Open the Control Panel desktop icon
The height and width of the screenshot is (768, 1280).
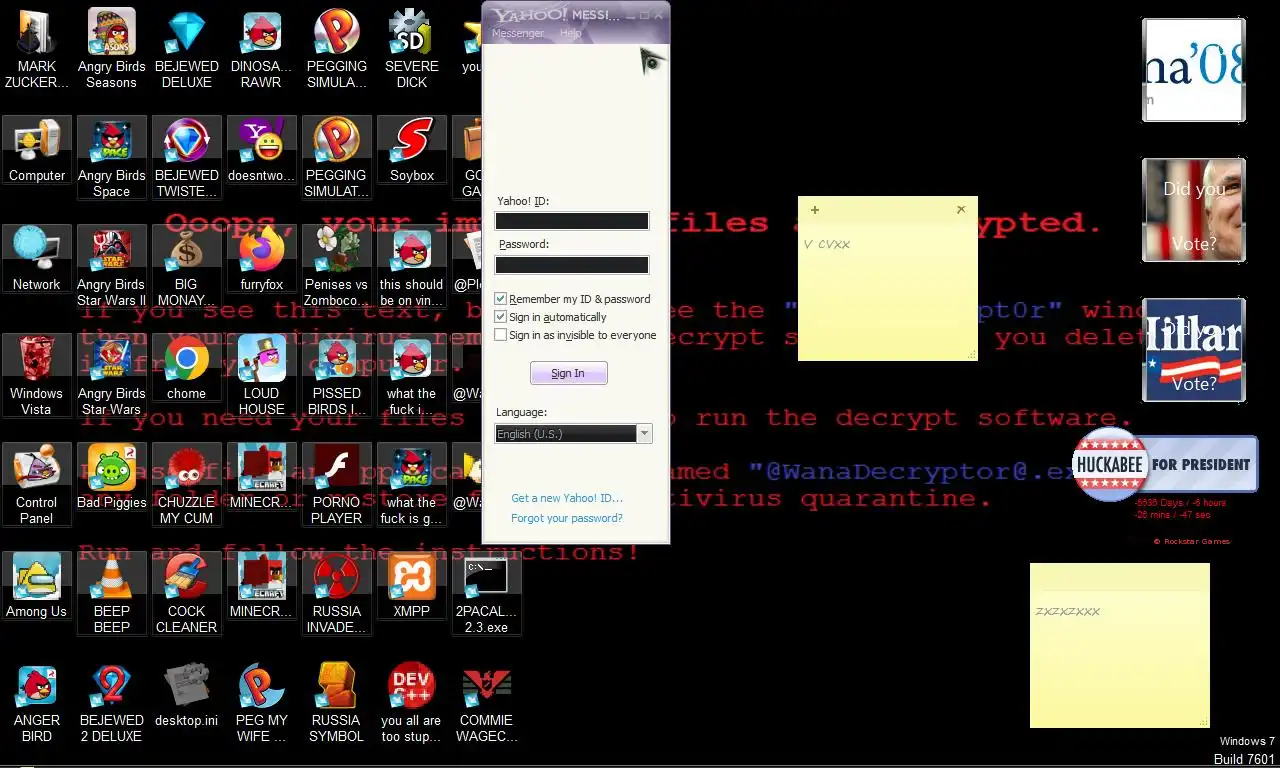(37, 484)
